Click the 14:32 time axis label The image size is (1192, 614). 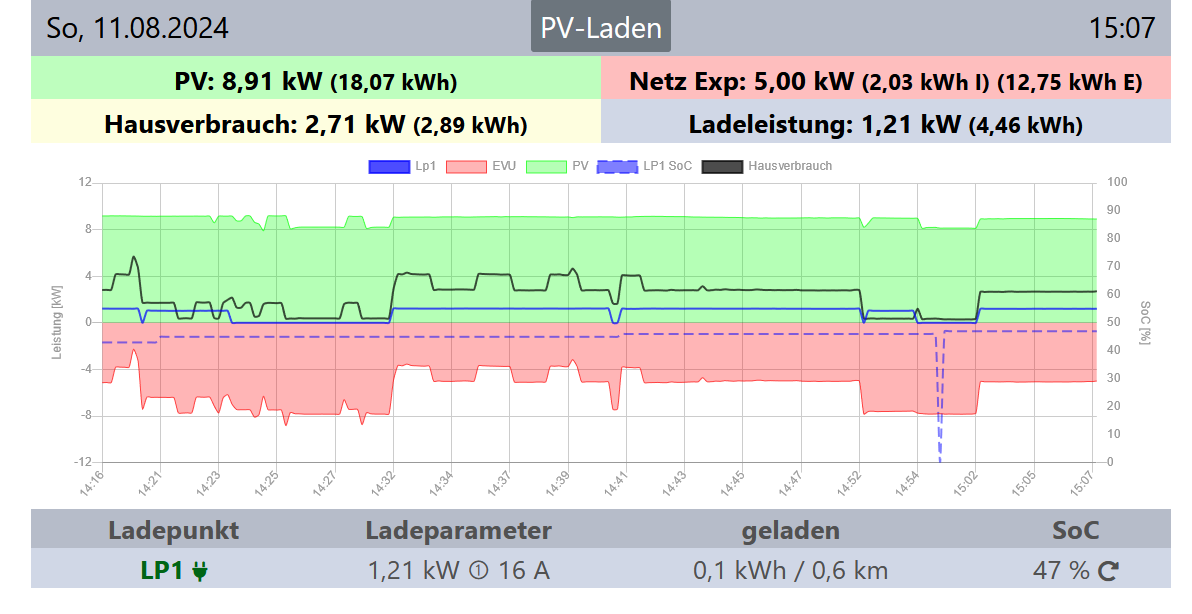tap(382, 483)
